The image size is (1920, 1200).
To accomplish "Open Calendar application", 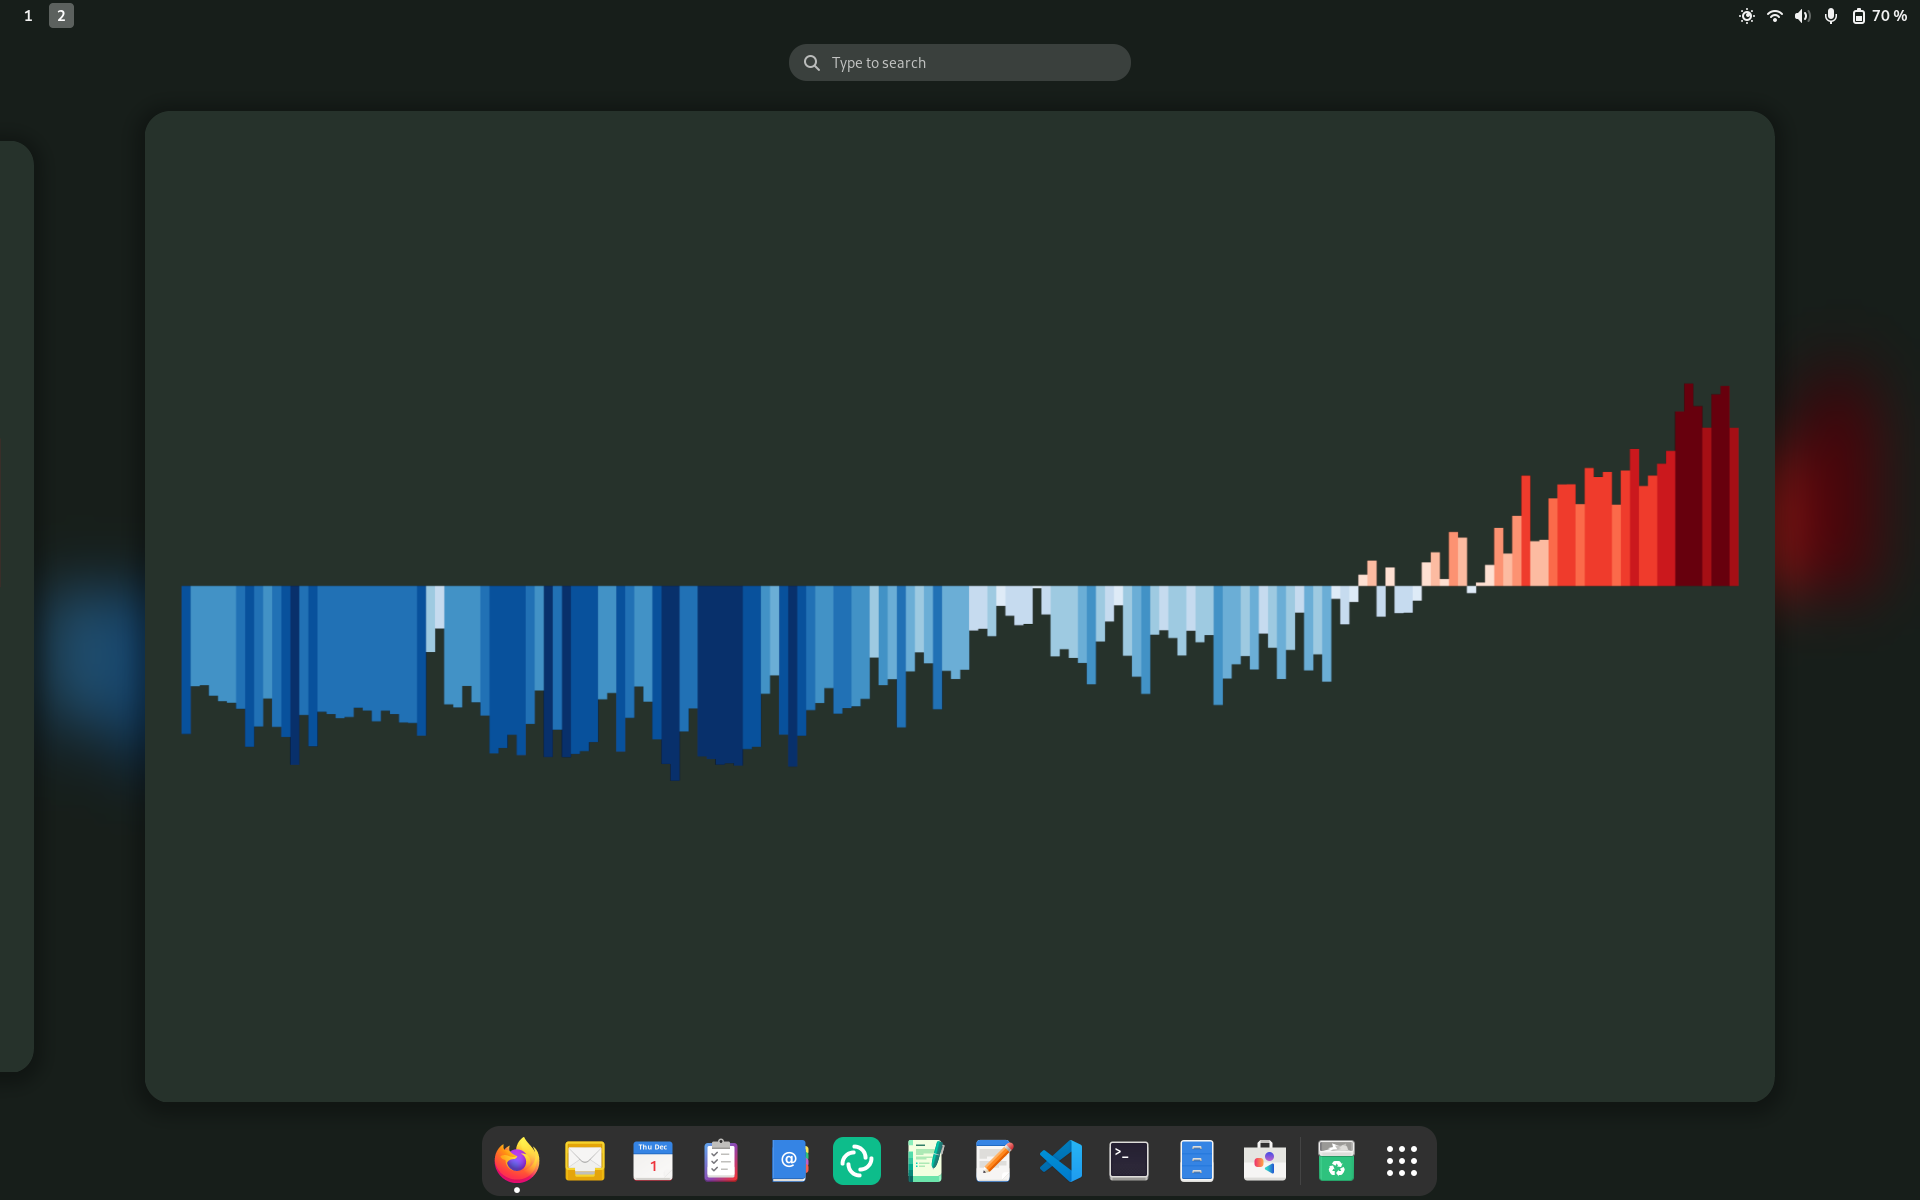I will (650, 1159).
